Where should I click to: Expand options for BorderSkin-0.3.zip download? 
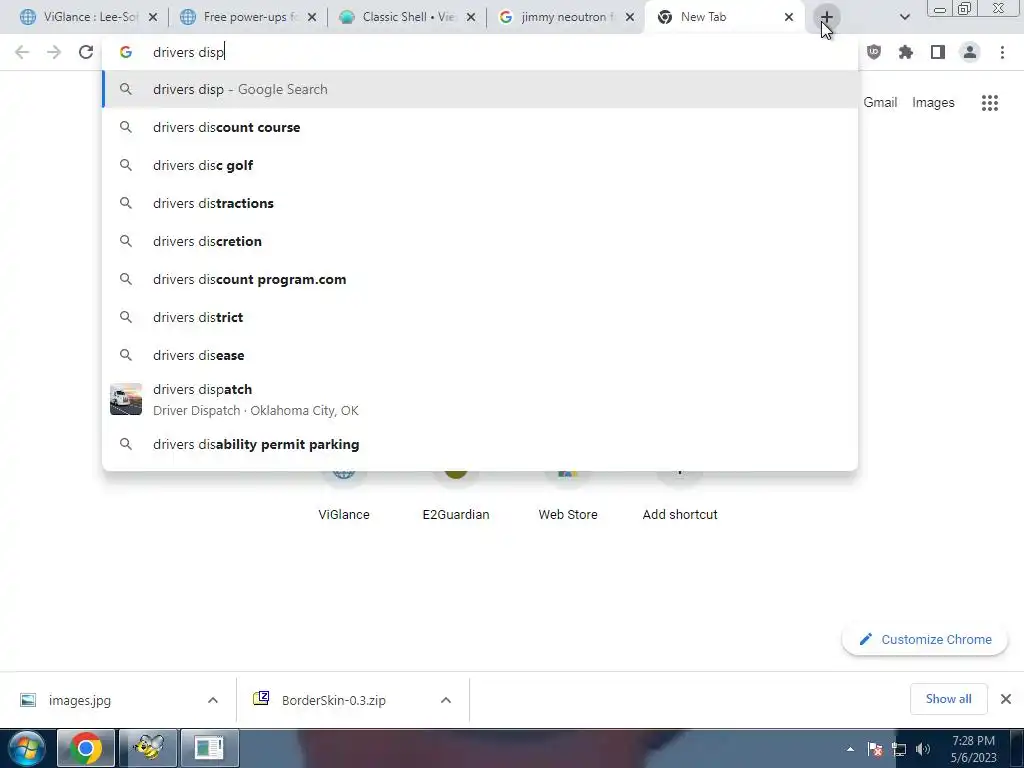pyautogui.click(x=446, y=700)
